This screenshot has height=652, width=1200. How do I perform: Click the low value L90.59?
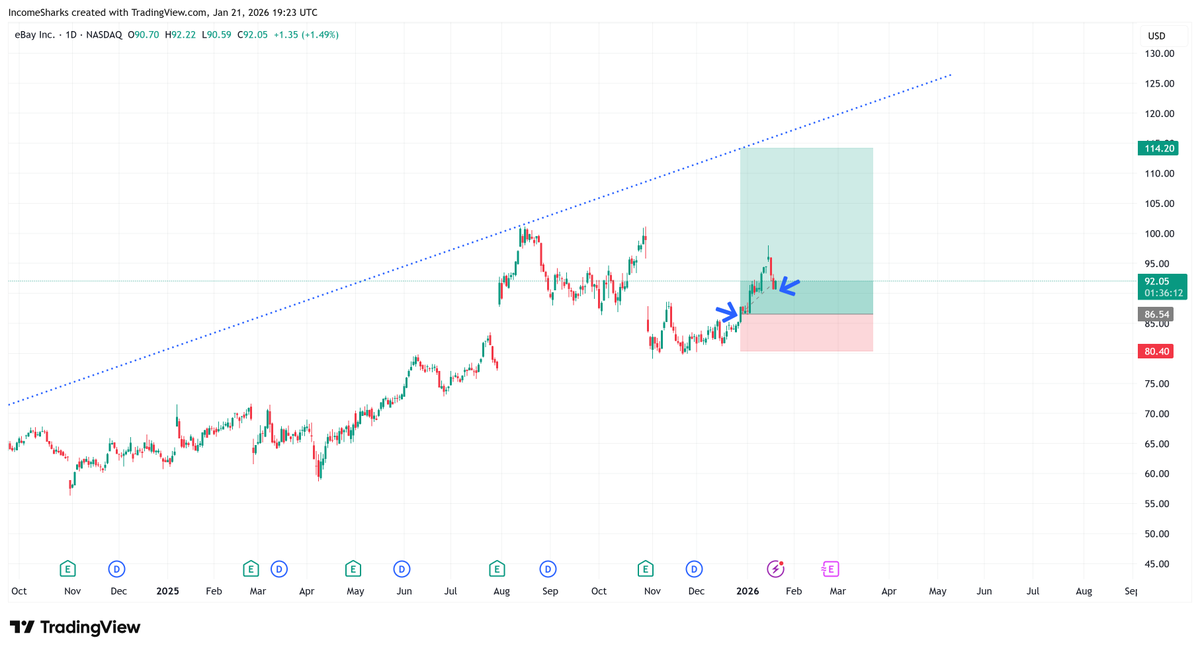point(217,35)
